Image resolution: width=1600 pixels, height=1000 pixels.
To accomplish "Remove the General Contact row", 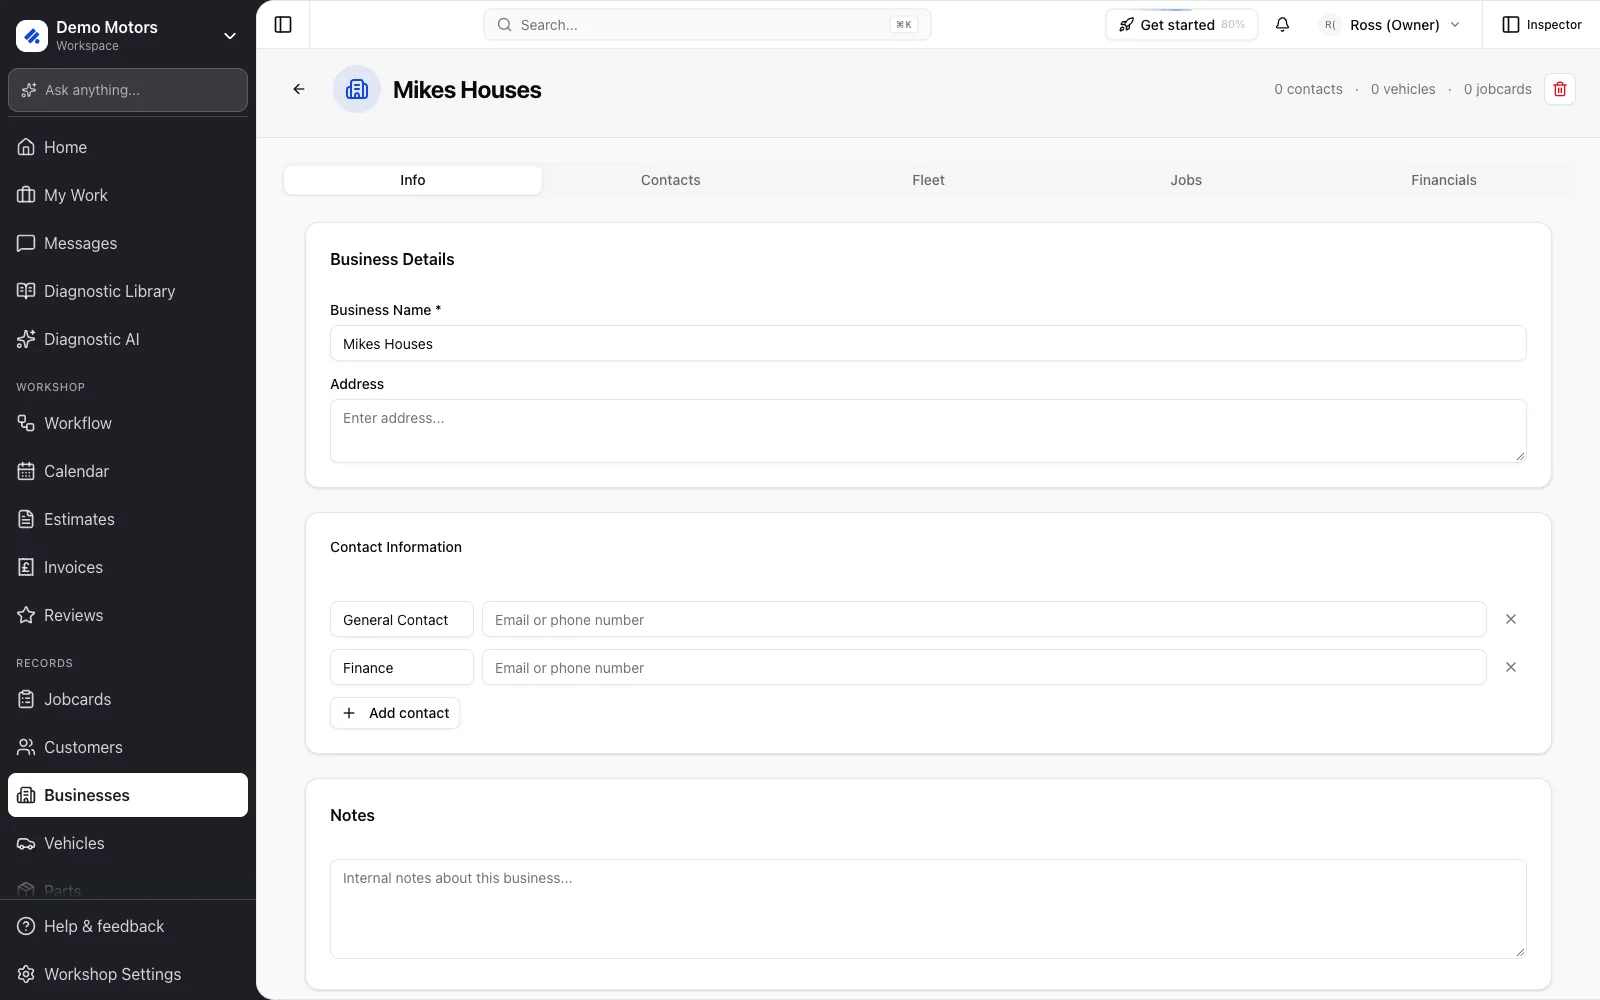I will pyautogui.click(x=1511, y=619).
